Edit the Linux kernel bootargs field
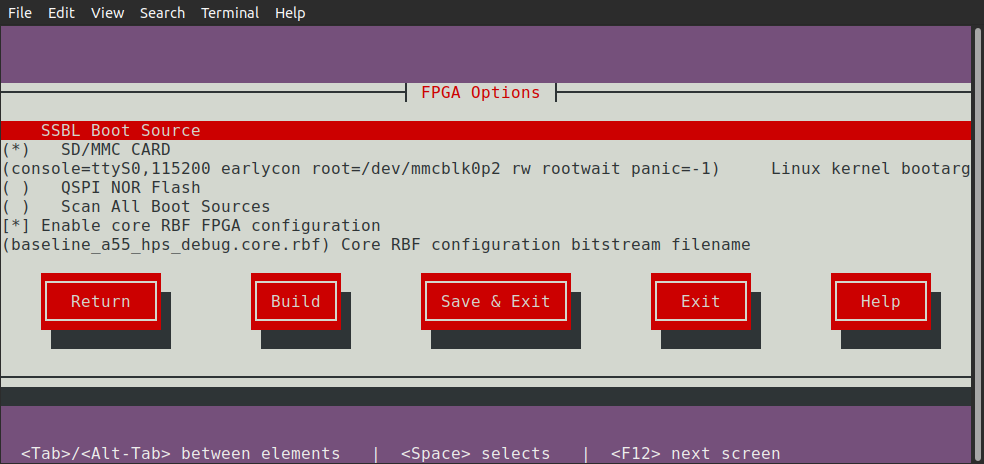984x464 pixels. tap(360, 169)
